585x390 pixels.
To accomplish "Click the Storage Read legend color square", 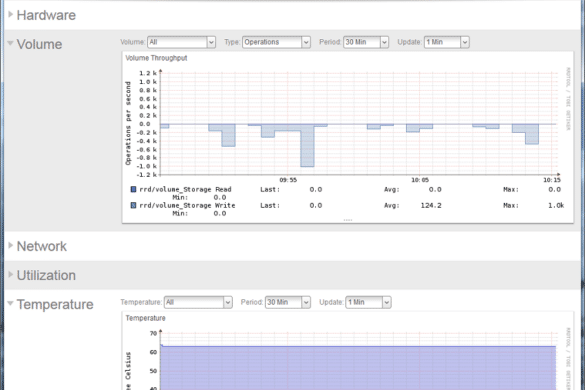I will (133, 189).
